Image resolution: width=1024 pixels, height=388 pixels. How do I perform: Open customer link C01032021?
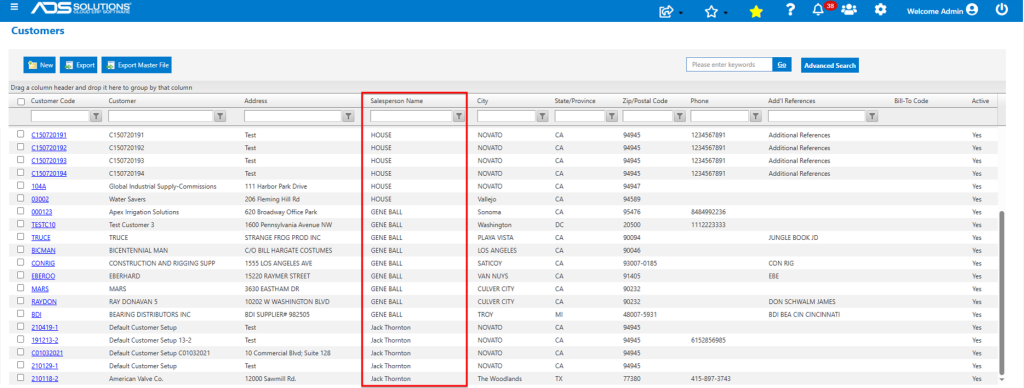pos(47,353)
